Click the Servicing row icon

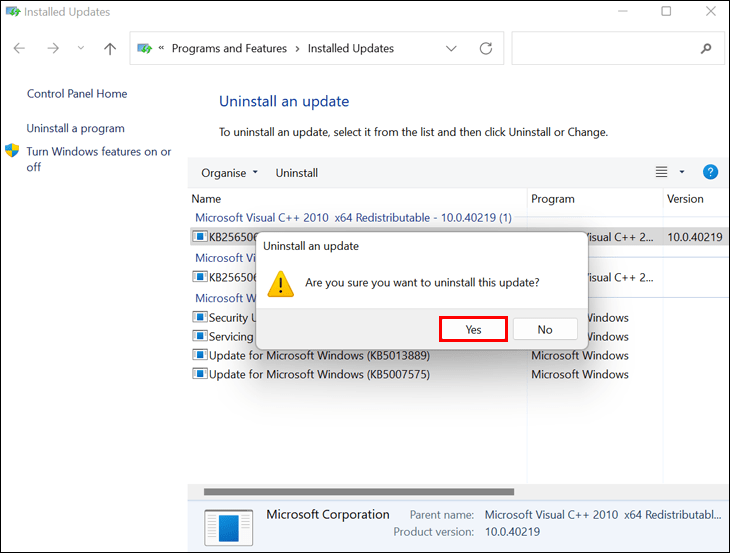click(x=200, y=336)
